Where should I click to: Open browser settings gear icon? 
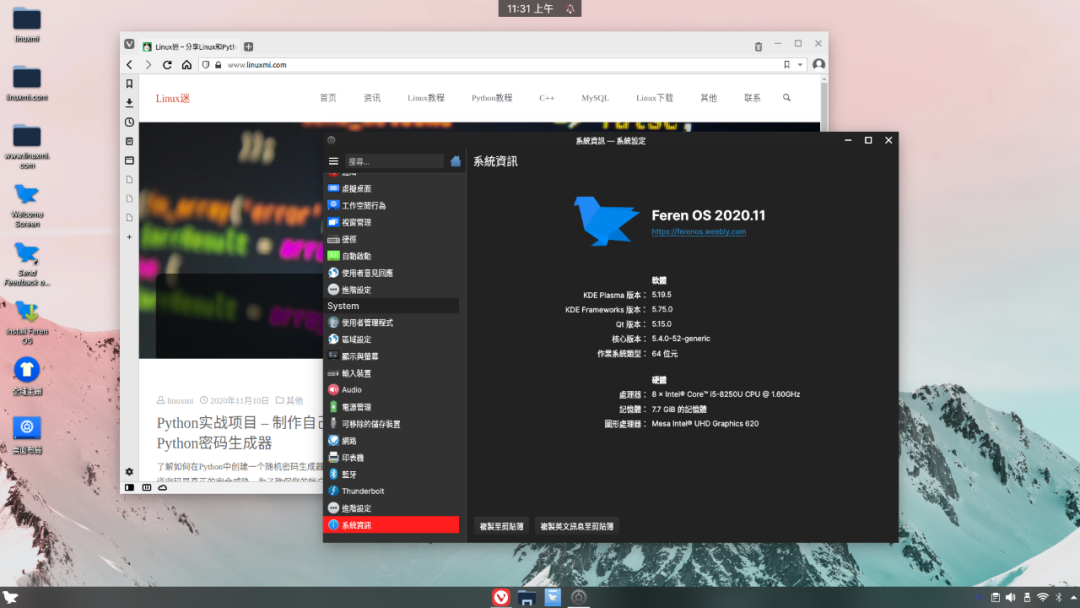click(129, 472)
